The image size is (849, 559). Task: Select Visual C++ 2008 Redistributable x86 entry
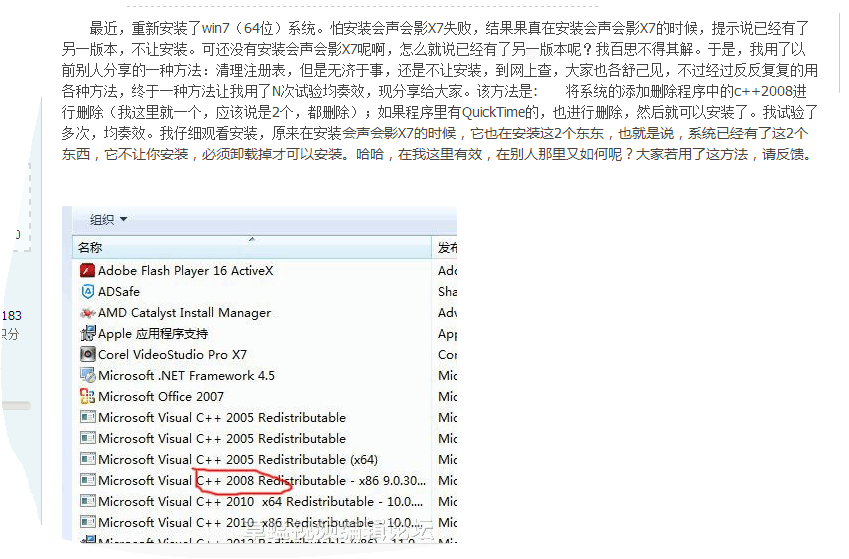(262, 480)
